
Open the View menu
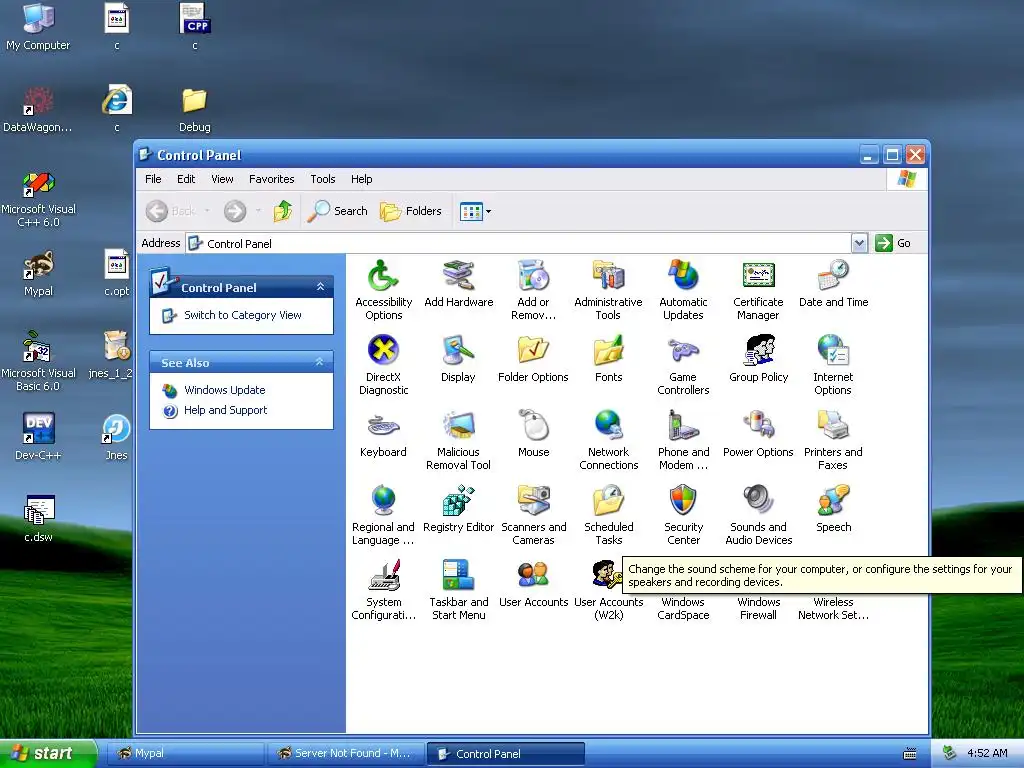pos(222,179)
